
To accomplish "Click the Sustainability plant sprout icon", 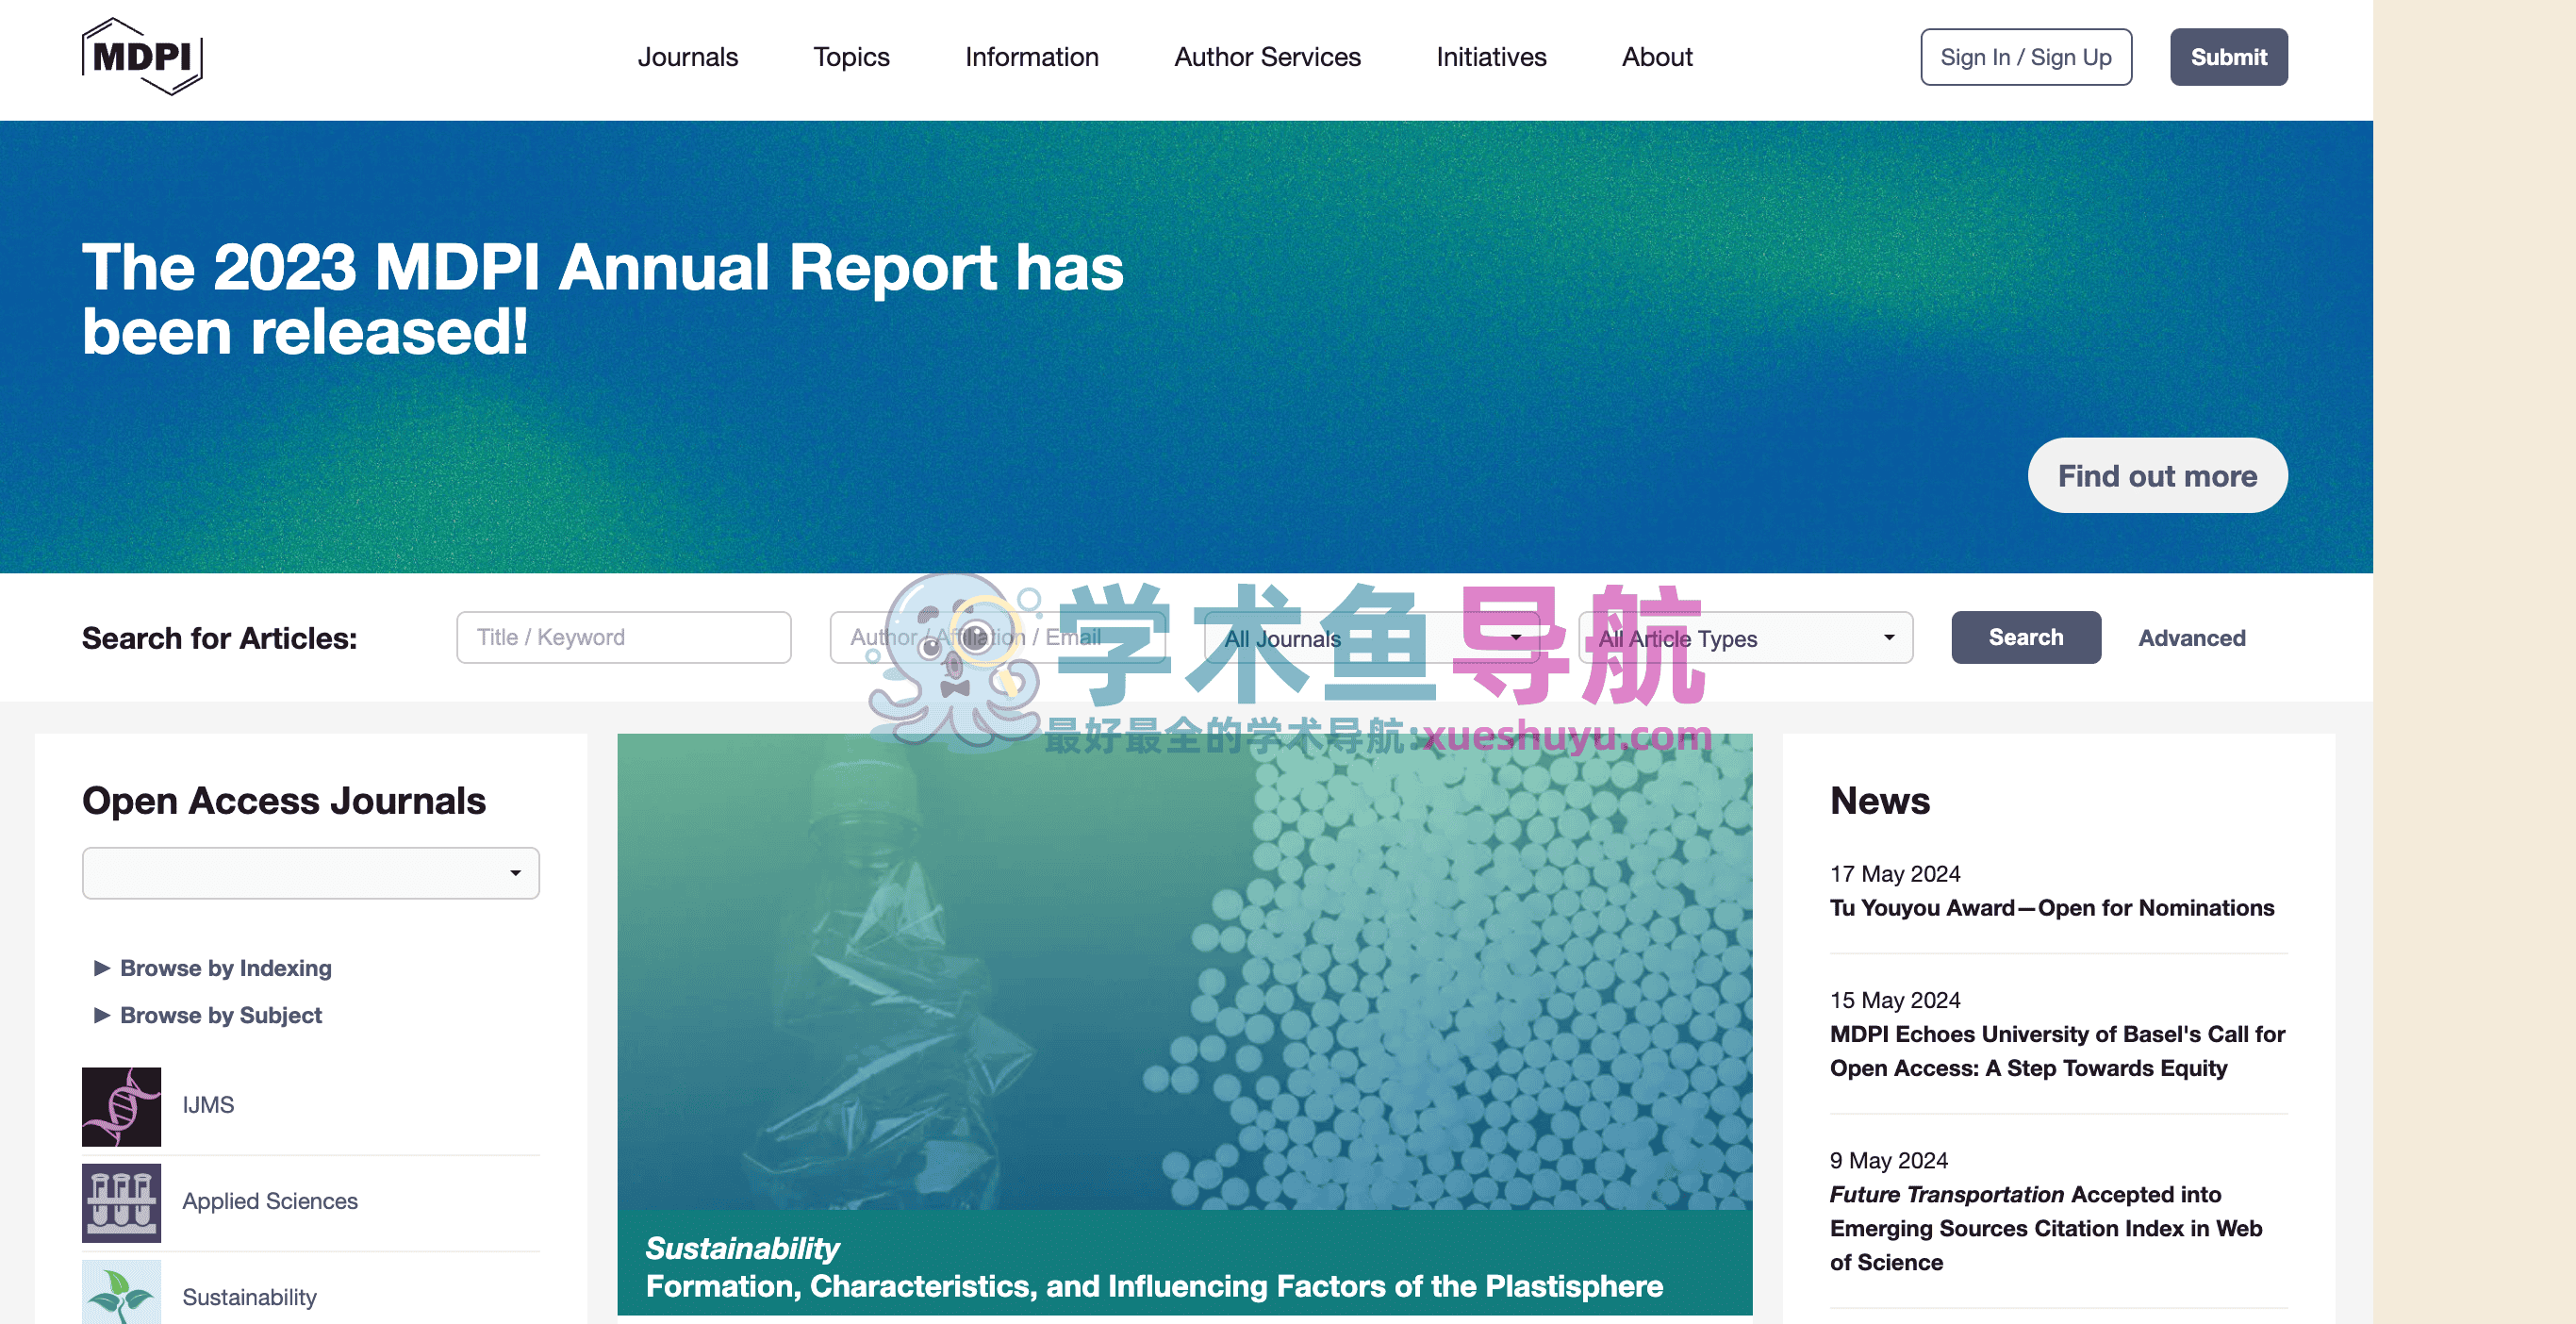I will pyautogui.click(x=121, y=1292).
